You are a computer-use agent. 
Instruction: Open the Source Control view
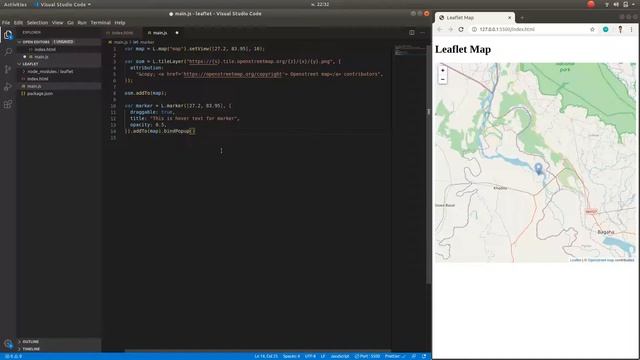pyautogui.click(x=8, y=69)
